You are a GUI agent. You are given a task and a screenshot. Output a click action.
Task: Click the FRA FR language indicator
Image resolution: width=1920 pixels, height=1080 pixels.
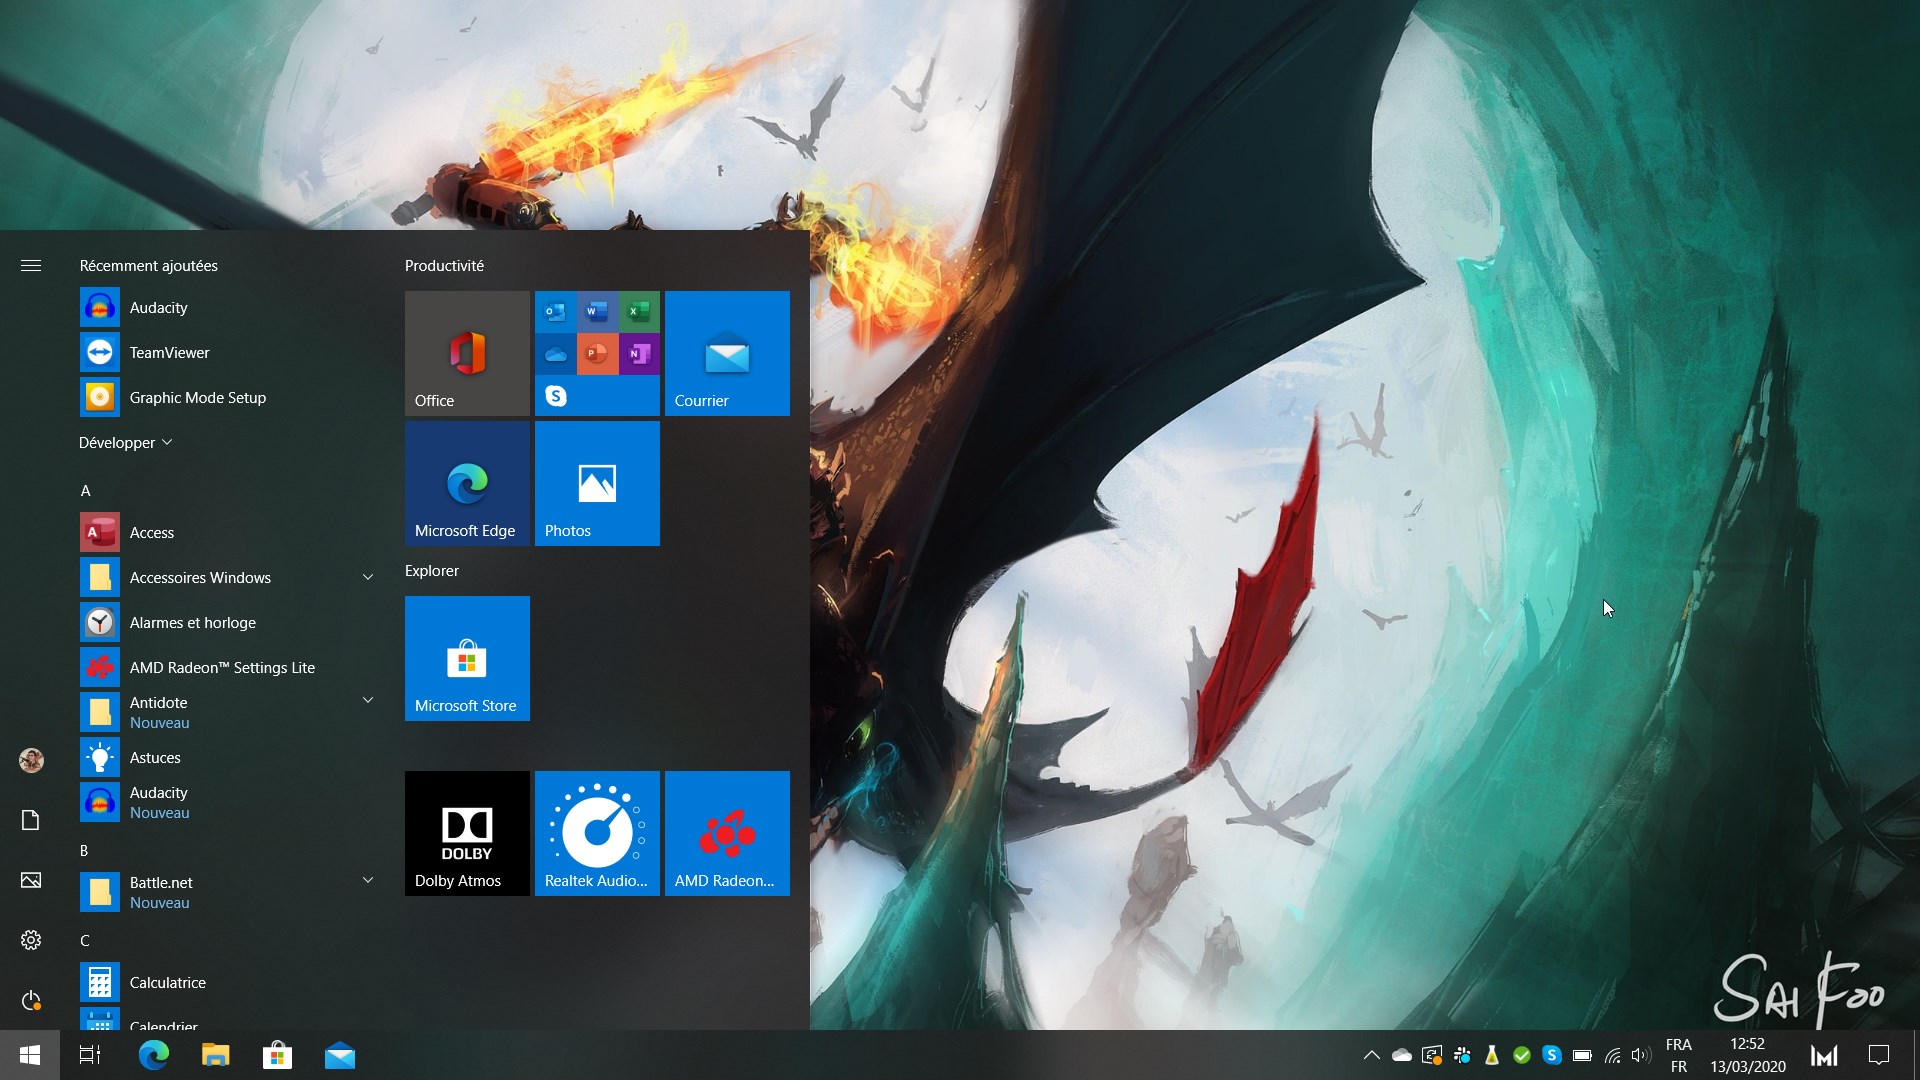pos(1679,1055)
